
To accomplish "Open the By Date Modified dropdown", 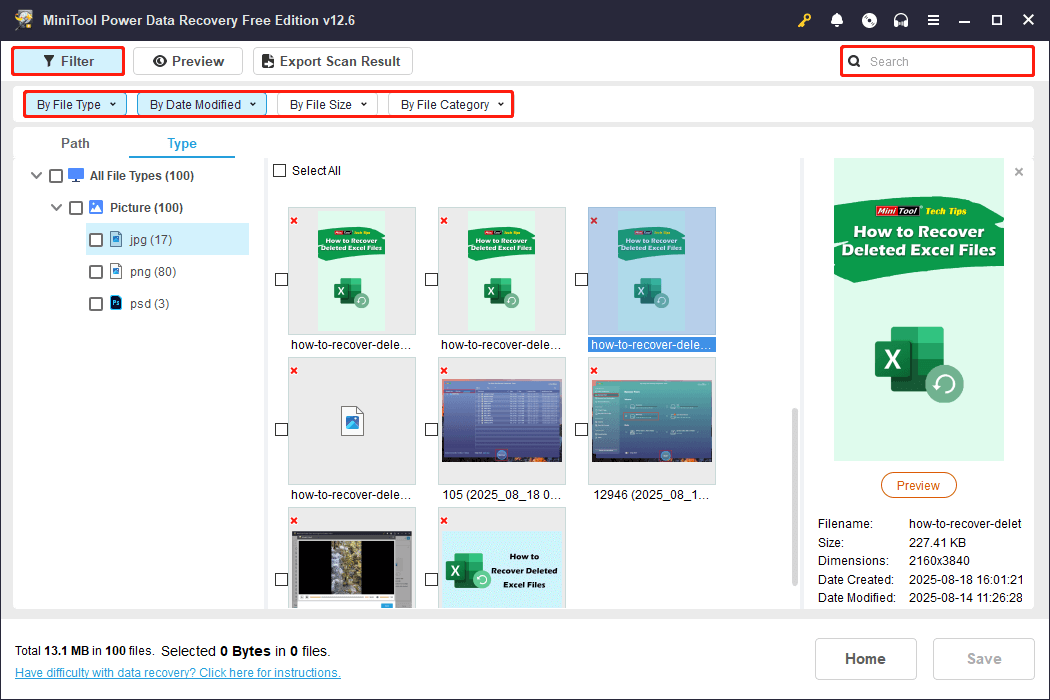I will click(202, 104).
